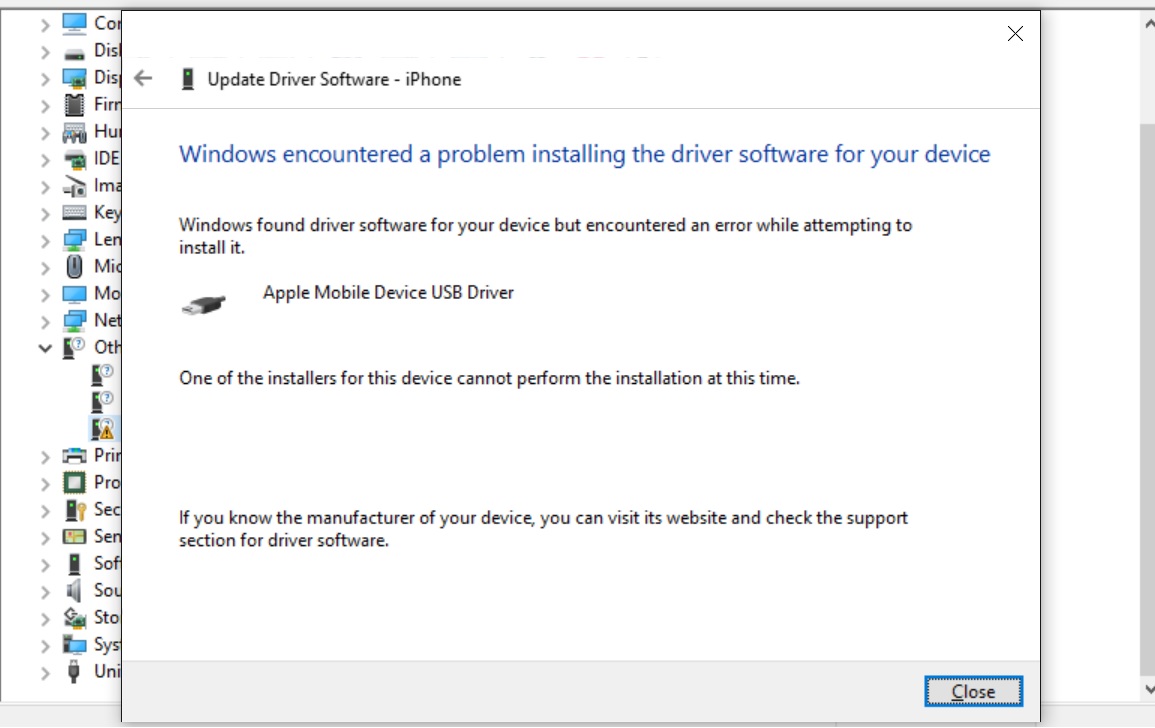The image size is (1155, 728).
Task: Select the Monitors icon next to 'Mo'
Action: click(x=74, y=294)
